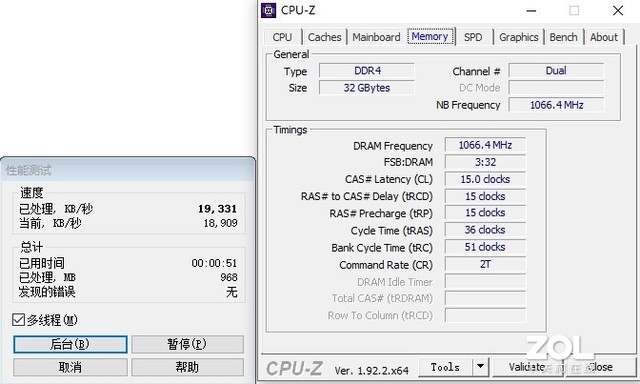Click the 性能测试 window title

(29, 170)
